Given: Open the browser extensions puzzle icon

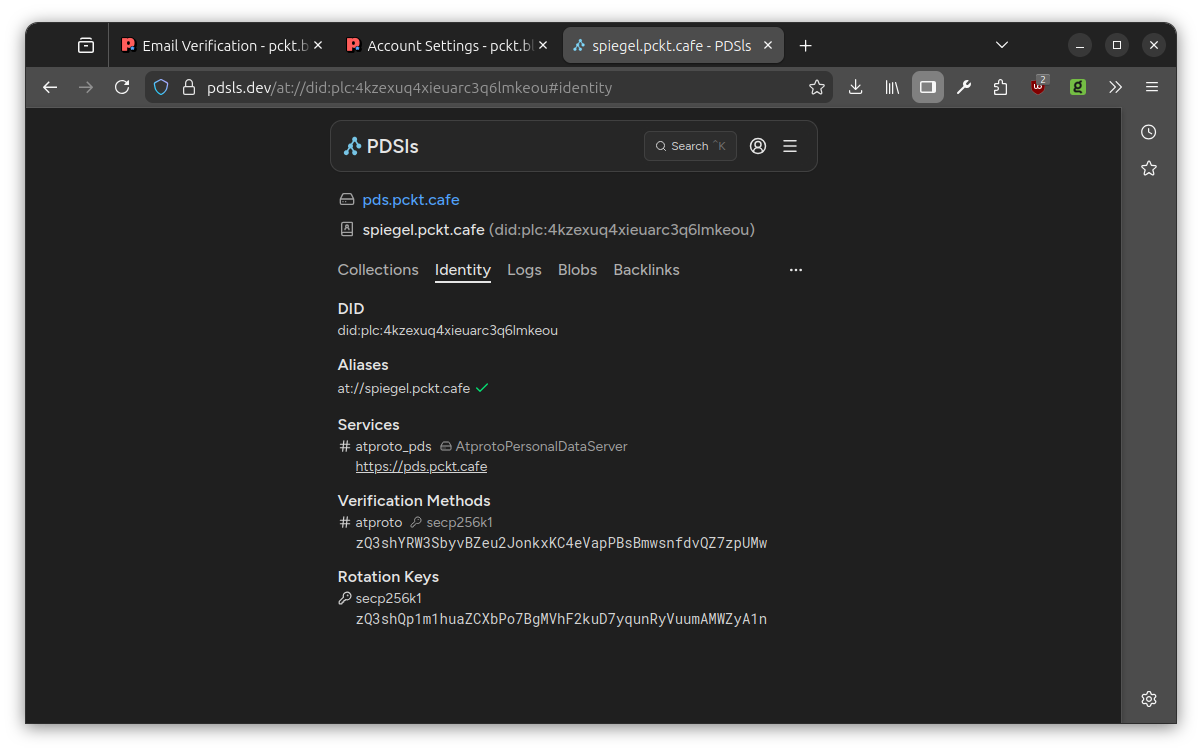Looking at the screenshot, I should [x=1000, y=87].
